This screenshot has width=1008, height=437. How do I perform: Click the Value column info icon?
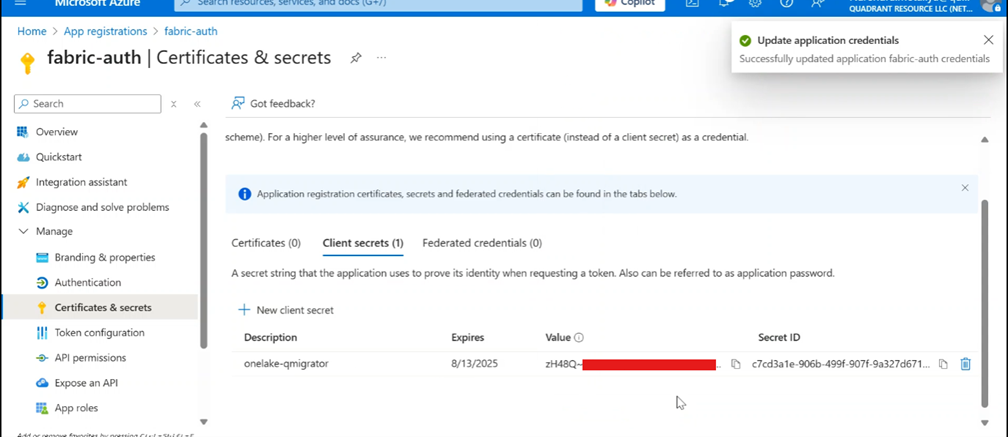(x=579, y=337)
